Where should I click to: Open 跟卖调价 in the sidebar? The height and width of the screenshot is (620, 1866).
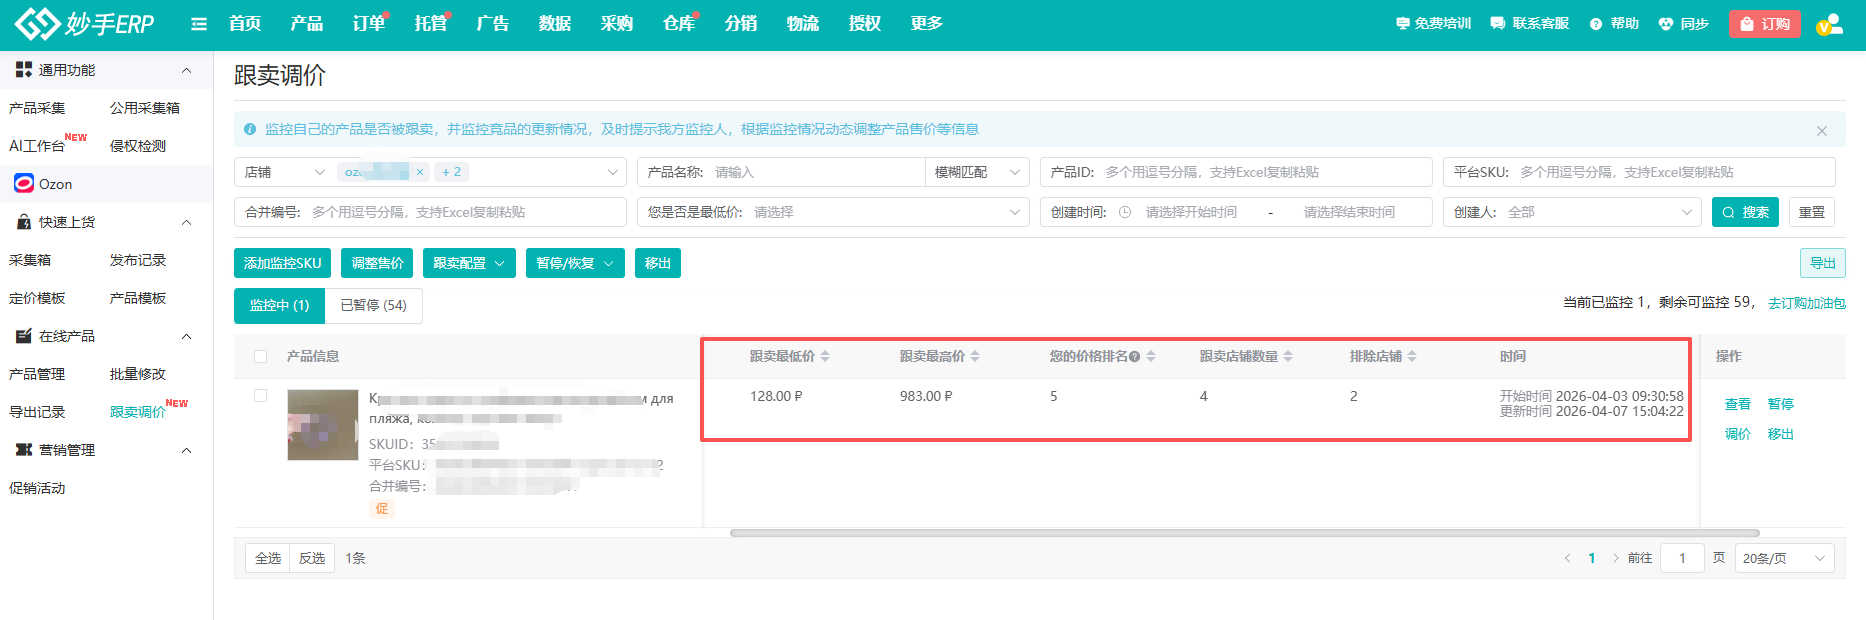point(138,412)
